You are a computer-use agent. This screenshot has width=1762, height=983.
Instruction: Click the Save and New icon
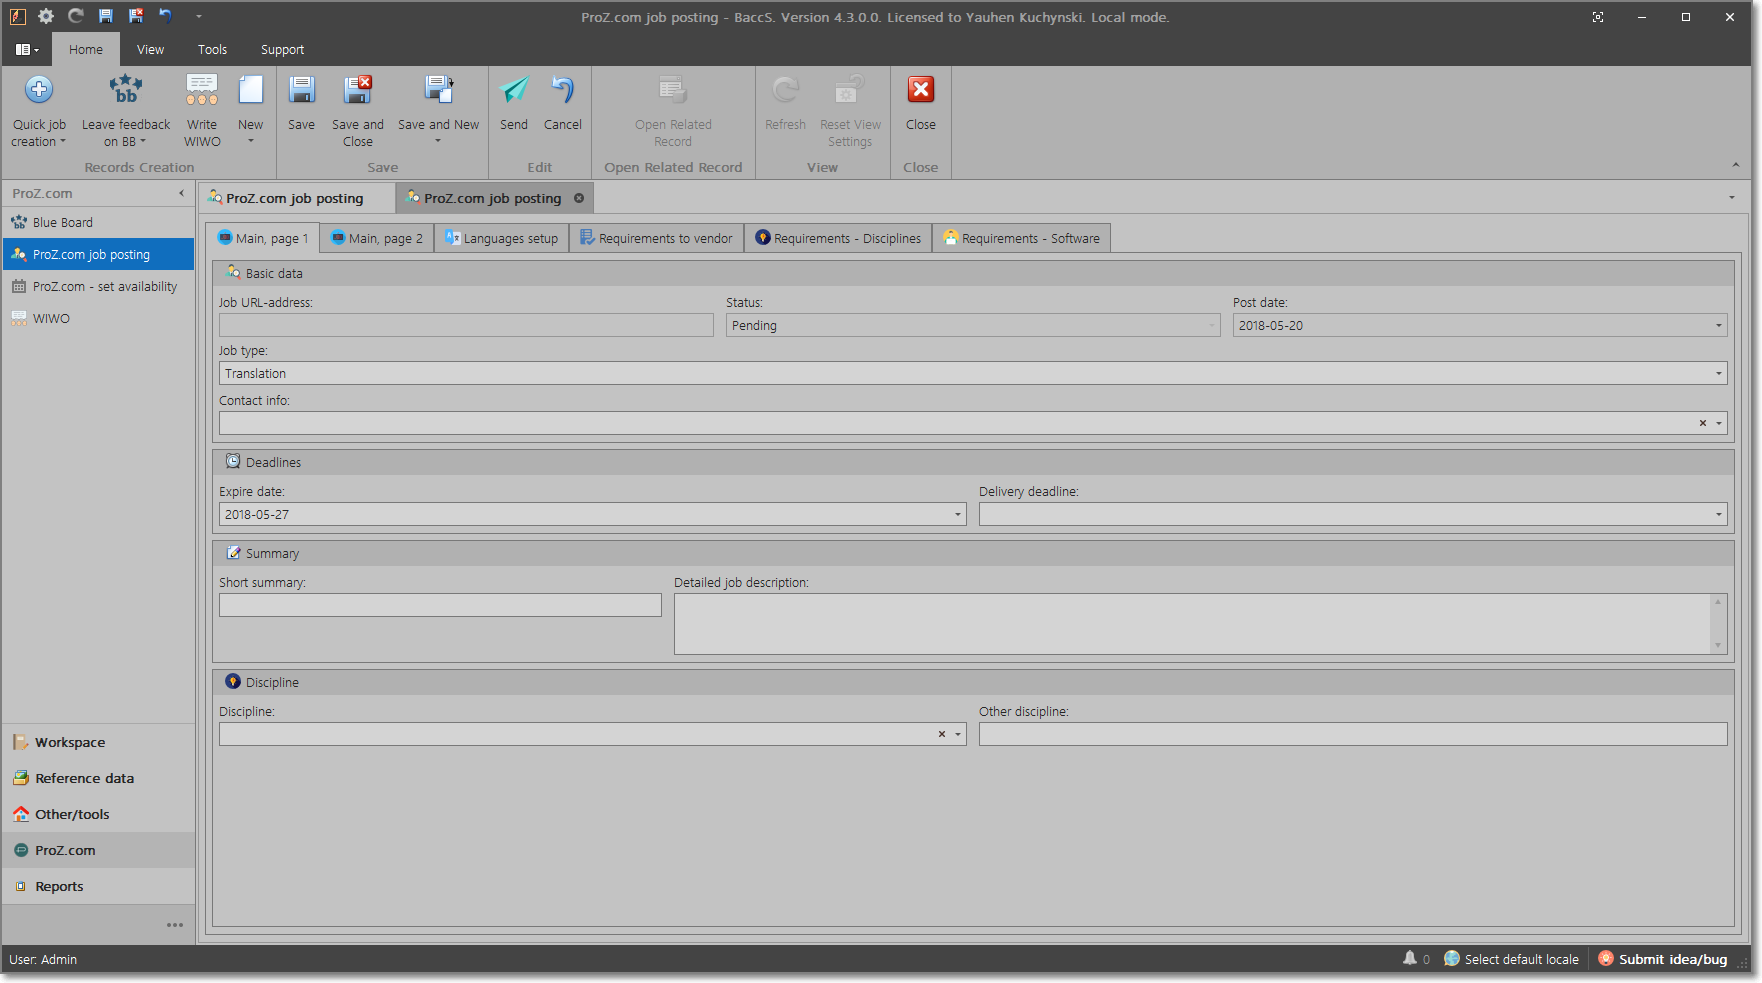point(438,90)
